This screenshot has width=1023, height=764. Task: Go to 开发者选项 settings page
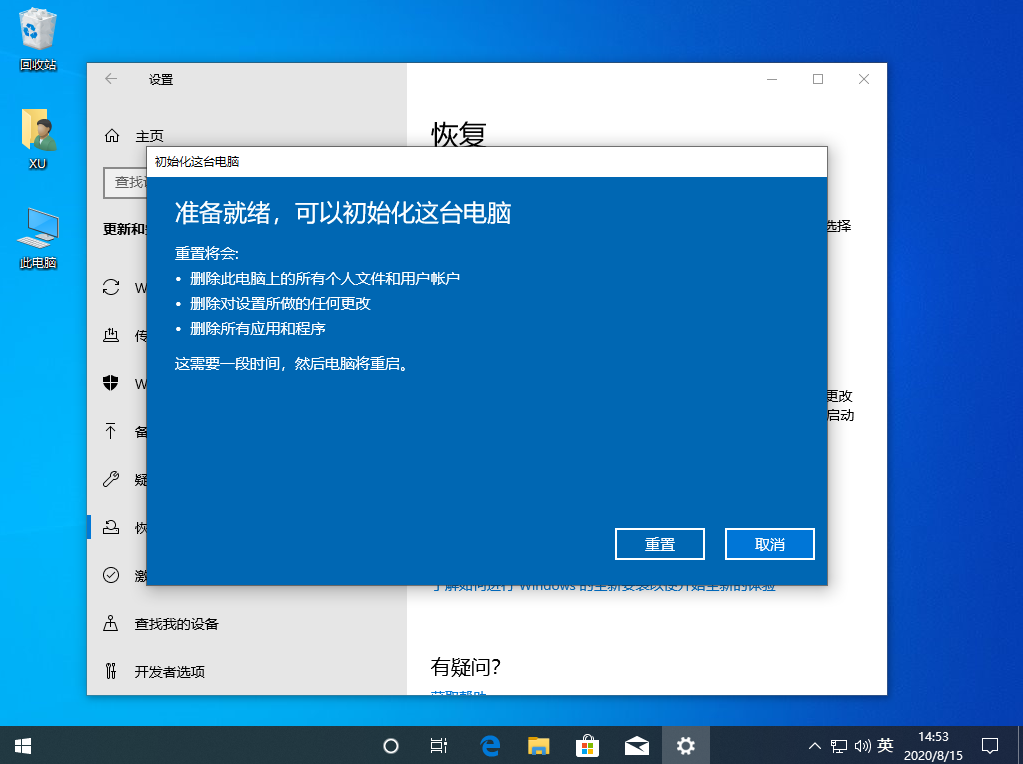[x=169, y=671]
